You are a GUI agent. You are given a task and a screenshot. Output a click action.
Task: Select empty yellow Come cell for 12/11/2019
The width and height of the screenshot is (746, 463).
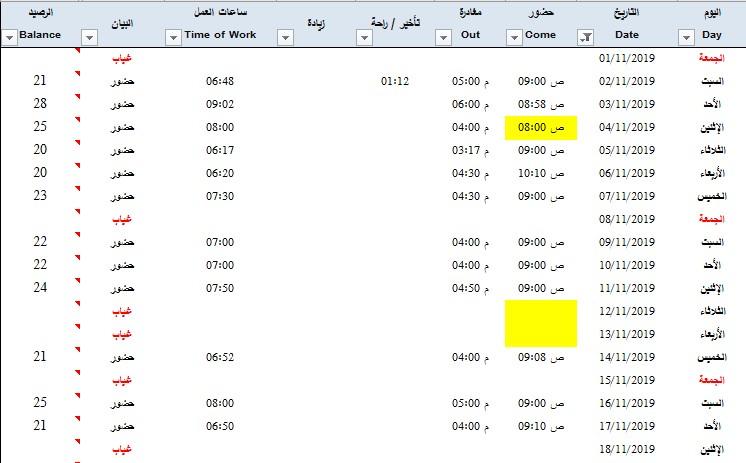point(541,311)
